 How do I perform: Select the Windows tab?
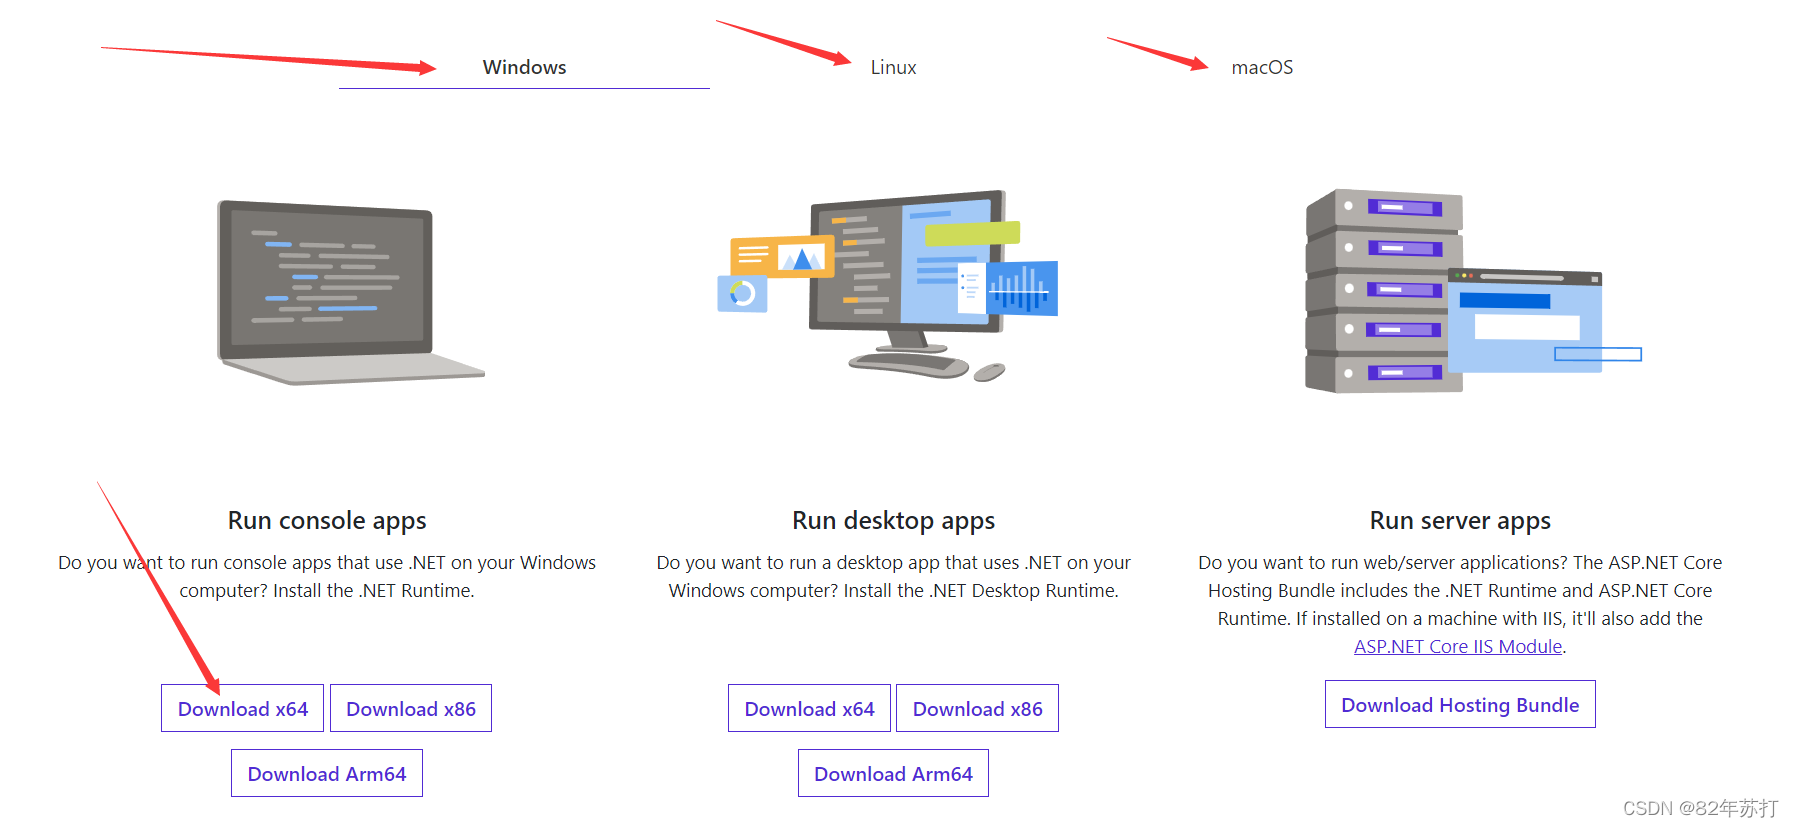click(x=524, y=67)
